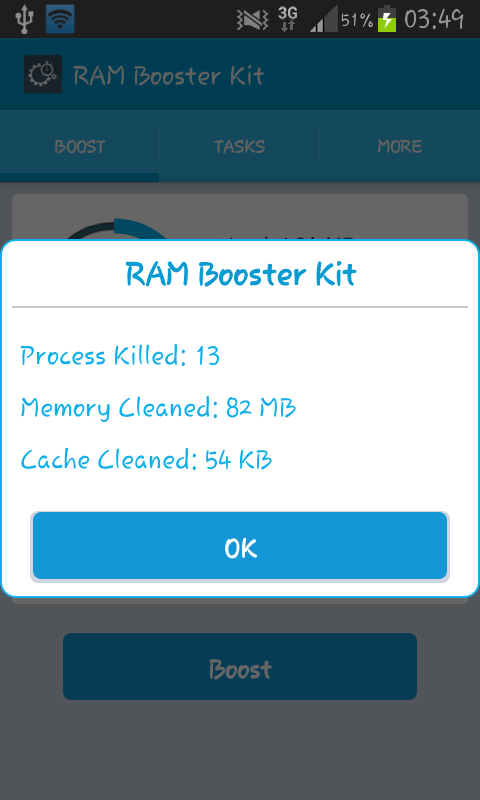Image resolution: width=480 pixels, height=800 pixels.
Task: Tap the RAM Booster Kit gear icon
Action: [43, 74]
